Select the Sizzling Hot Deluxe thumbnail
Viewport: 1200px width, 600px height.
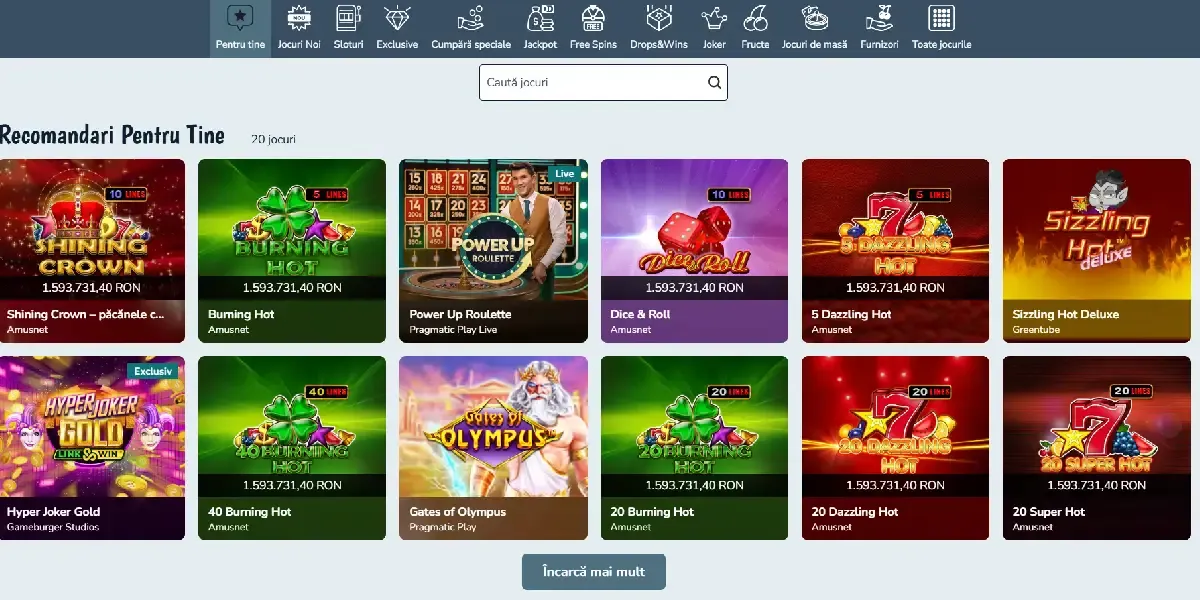pos(1097,251)
